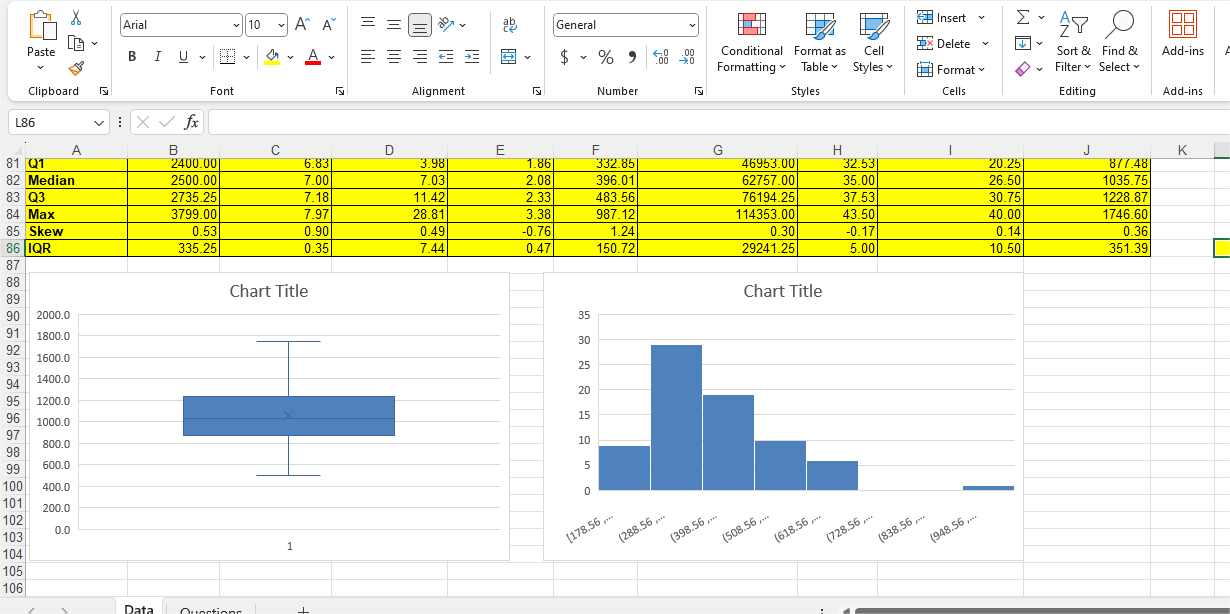
Task: Select the Format Painter brush
Action: point(77,68)
